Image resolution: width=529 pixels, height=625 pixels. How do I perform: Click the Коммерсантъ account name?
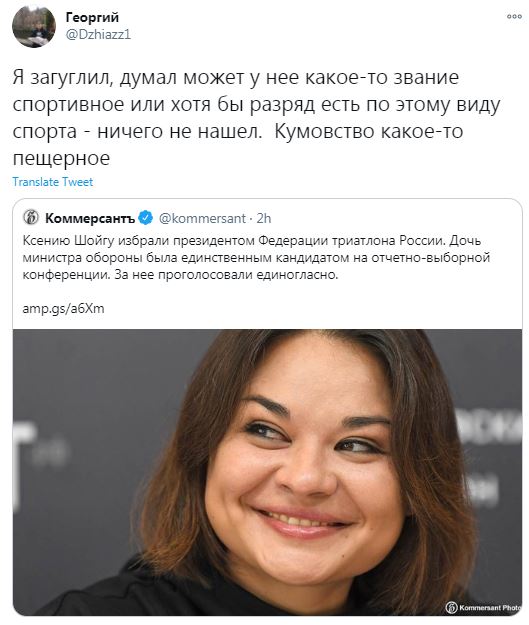pos(90,218)
